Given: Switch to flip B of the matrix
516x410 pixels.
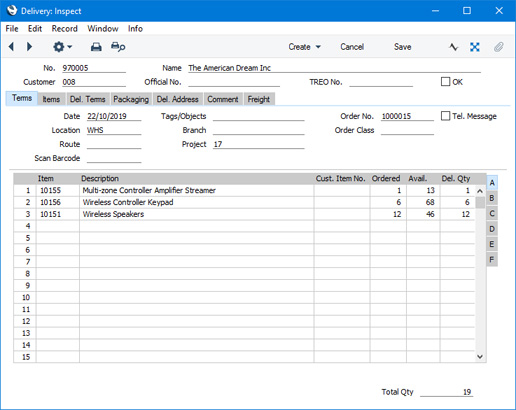Looking at the screenshot, I should 492,198.
